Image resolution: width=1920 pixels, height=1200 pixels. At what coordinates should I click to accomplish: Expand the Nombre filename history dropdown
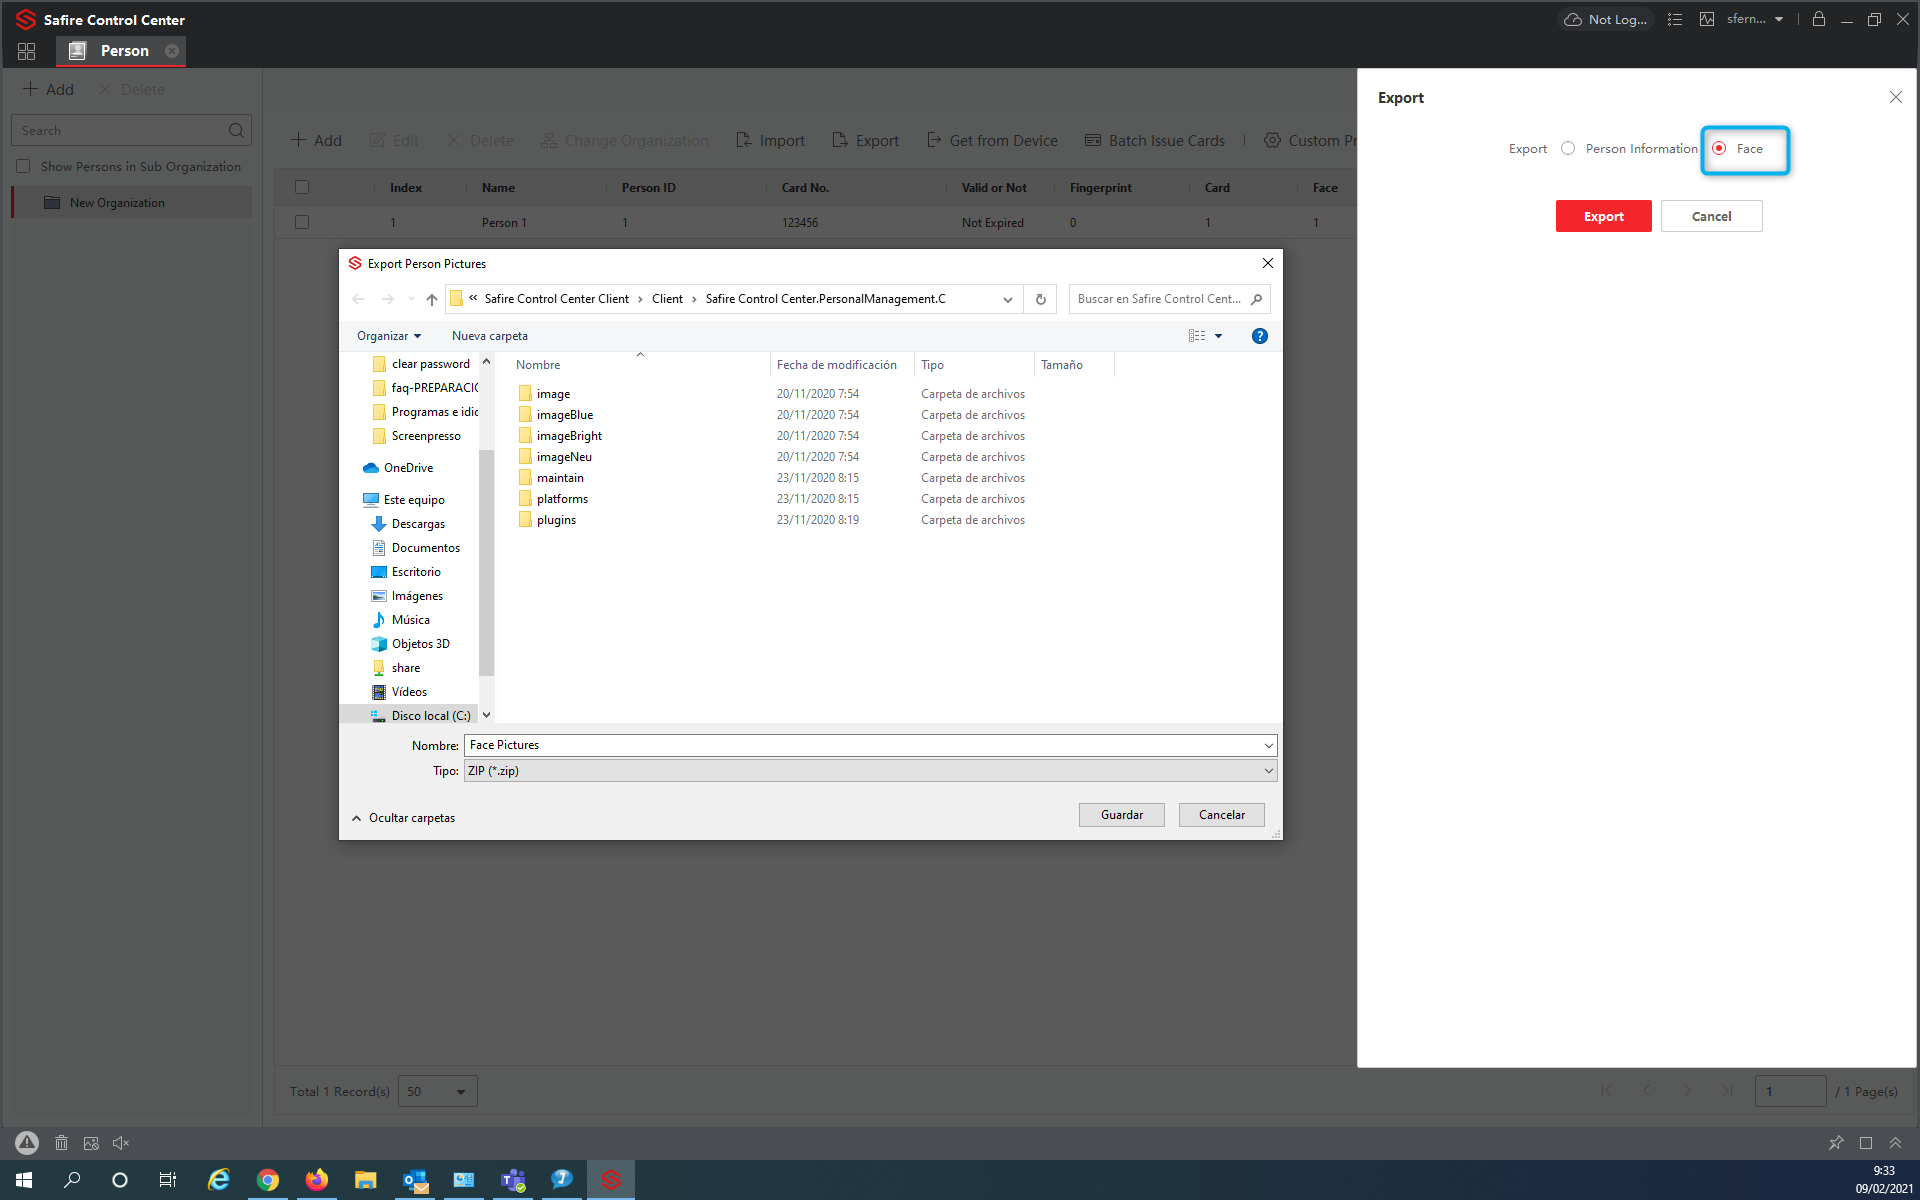[x=1268, y=745]
